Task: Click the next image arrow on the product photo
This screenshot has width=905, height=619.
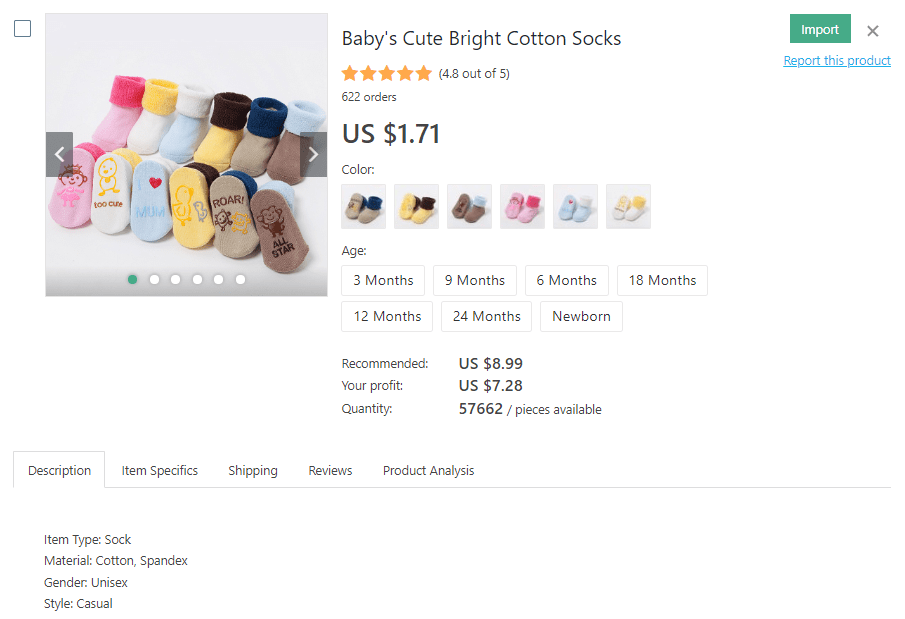Action: tap(313, 154)
